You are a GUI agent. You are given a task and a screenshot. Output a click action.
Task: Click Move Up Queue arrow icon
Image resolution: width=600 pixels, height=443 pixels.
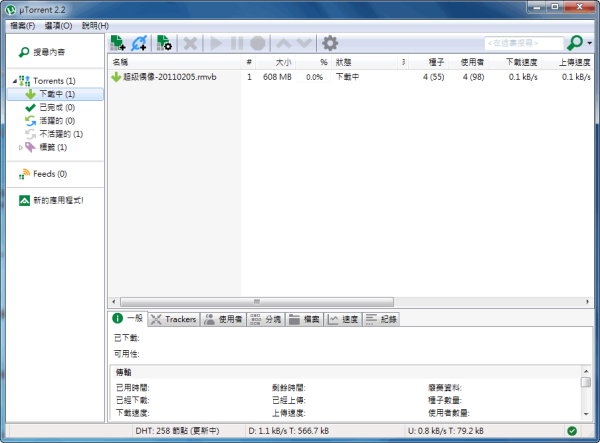coord(284,43)
